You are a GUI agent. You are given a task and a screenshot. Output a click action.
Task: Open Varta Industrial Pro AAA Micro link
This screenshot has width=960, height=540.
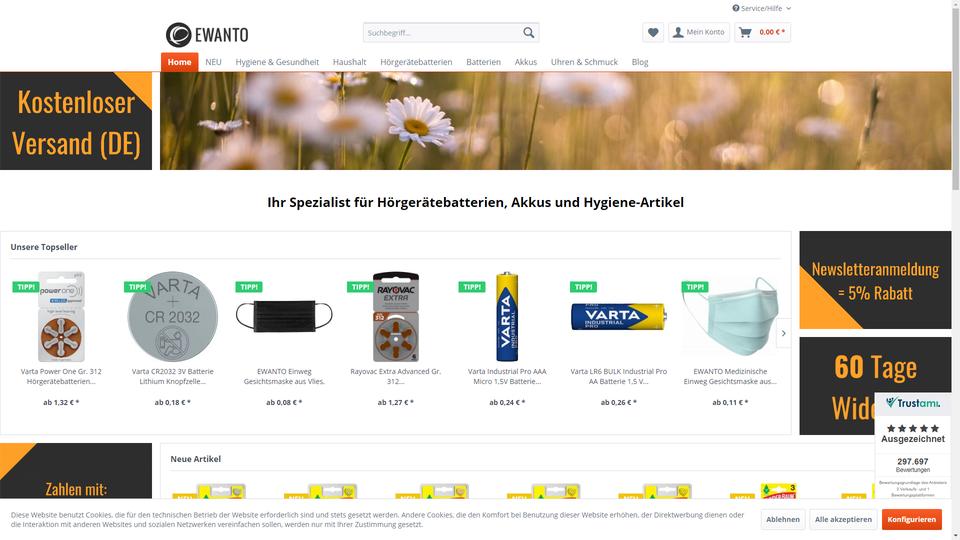pos(507,376)
